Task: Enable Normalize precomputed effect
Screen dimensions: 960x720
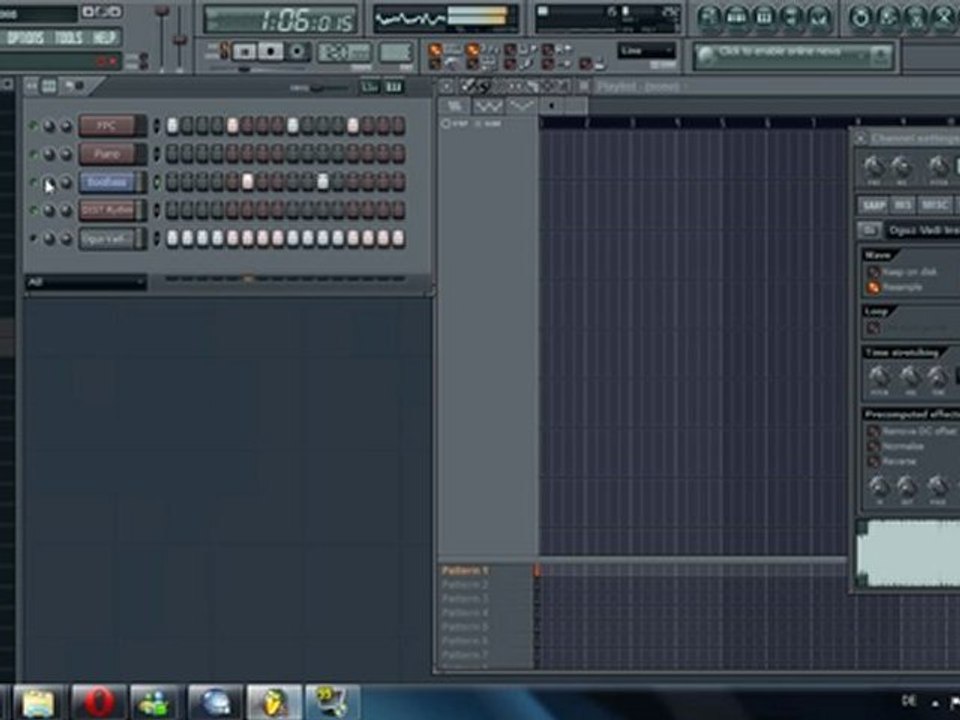Action: (x=874, y=446)
